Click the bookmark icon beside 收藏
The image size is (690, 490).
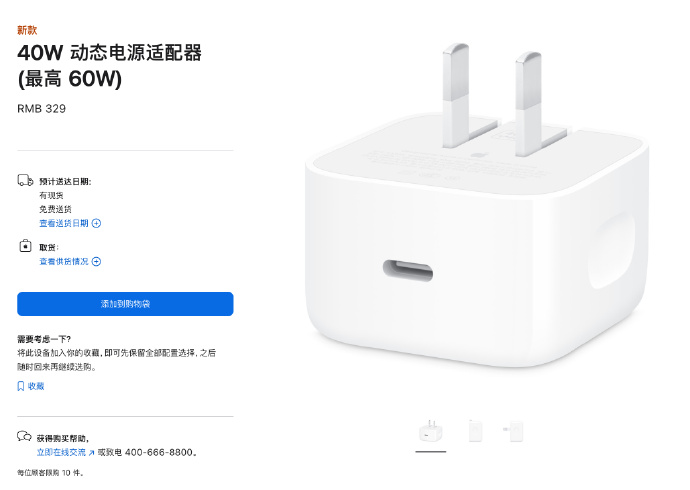point(20,386)
